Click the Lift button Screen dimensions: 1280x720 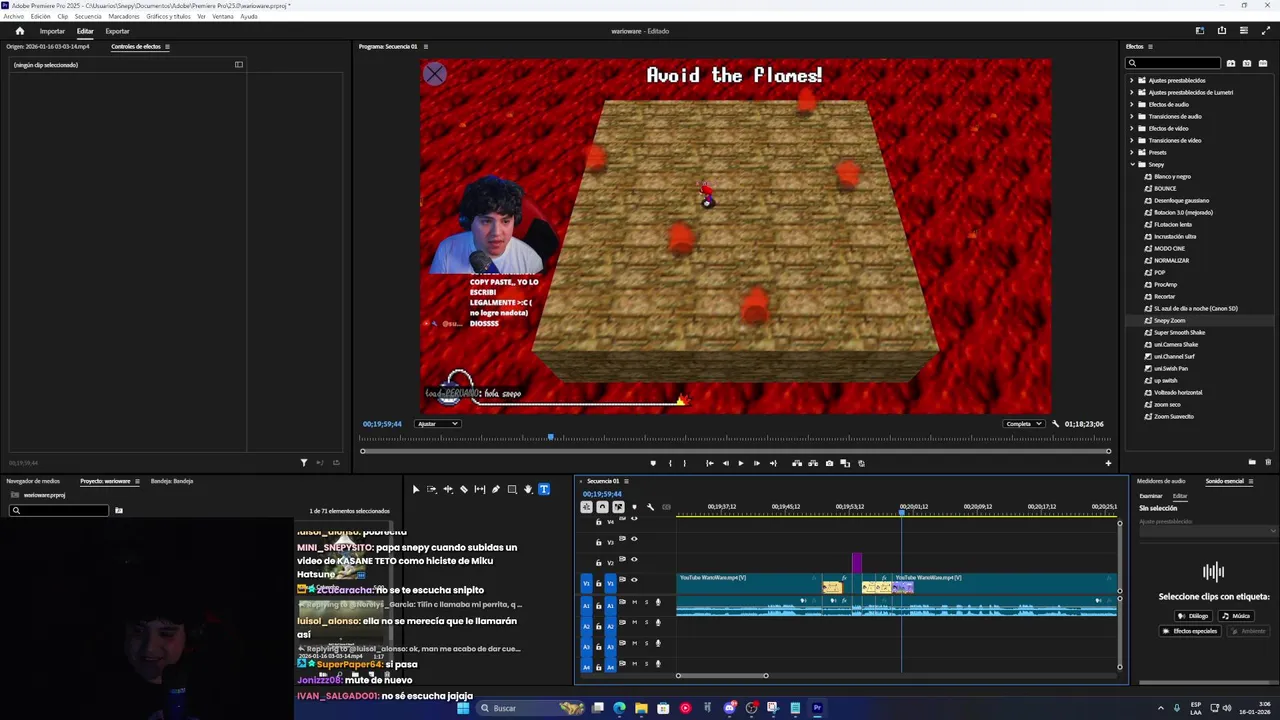tap(797, 463)
